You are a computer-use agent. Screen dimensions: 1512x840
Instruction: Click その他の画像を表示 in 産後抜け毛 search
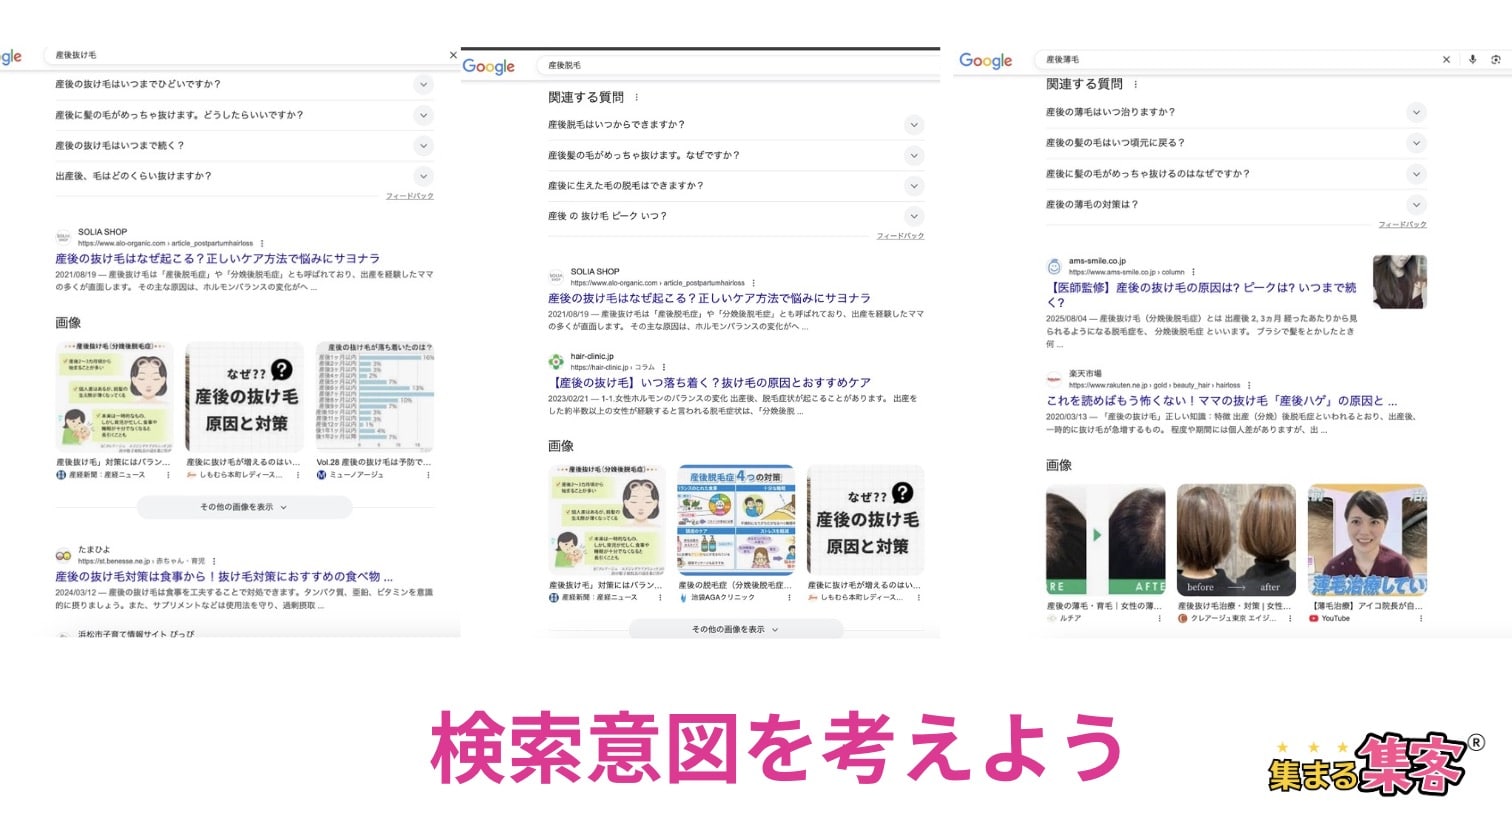click(x=244, y=507)
